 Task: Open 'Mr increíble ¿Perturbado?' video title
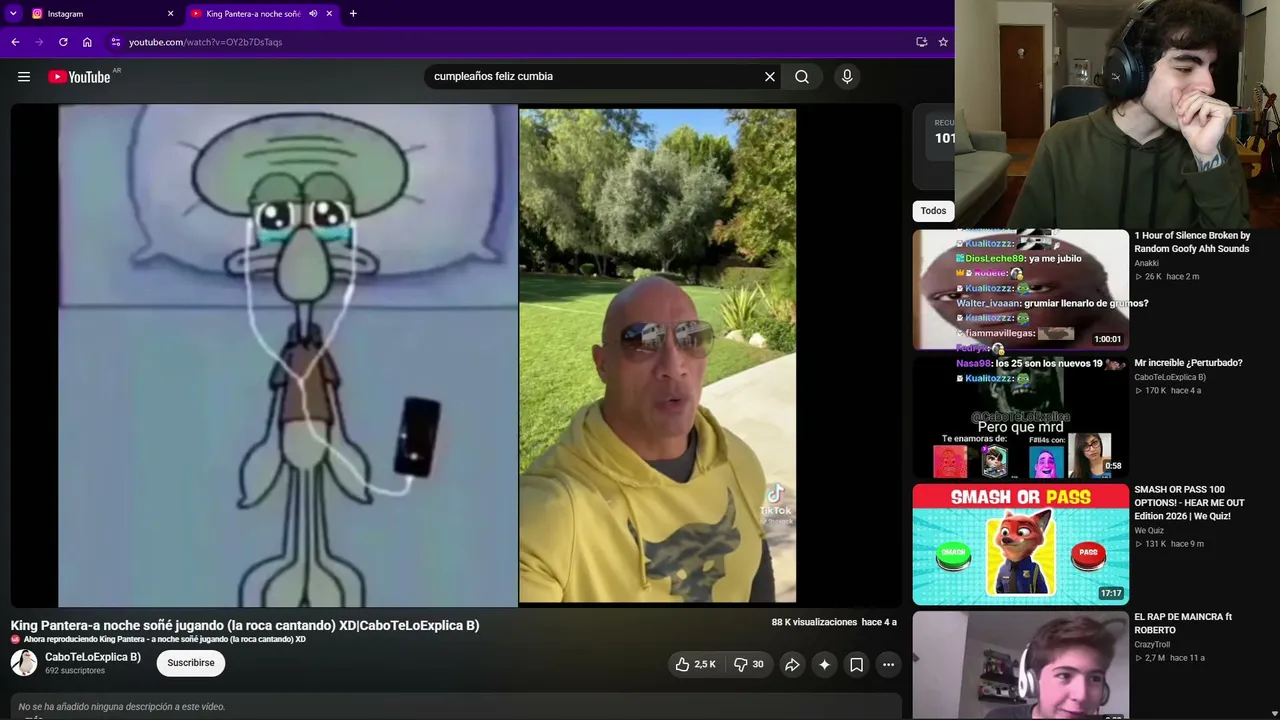[1188, 363]
